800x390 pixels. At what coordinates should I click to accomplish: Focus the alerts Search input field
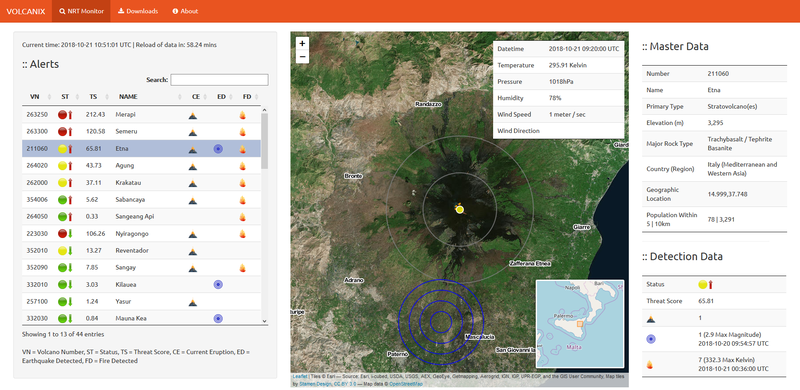pyautogui.click(x=219, y=80)
